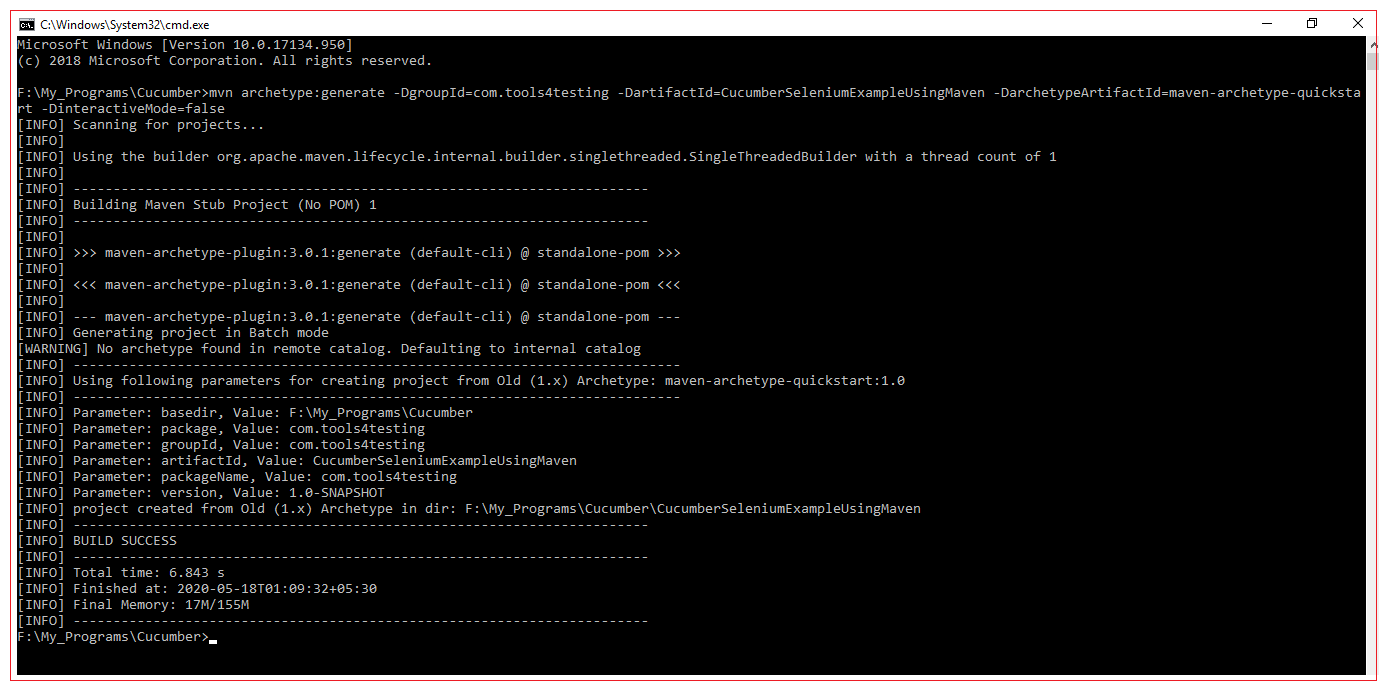Click the Parameter: package value line
1389x687 pixels.
221,429
